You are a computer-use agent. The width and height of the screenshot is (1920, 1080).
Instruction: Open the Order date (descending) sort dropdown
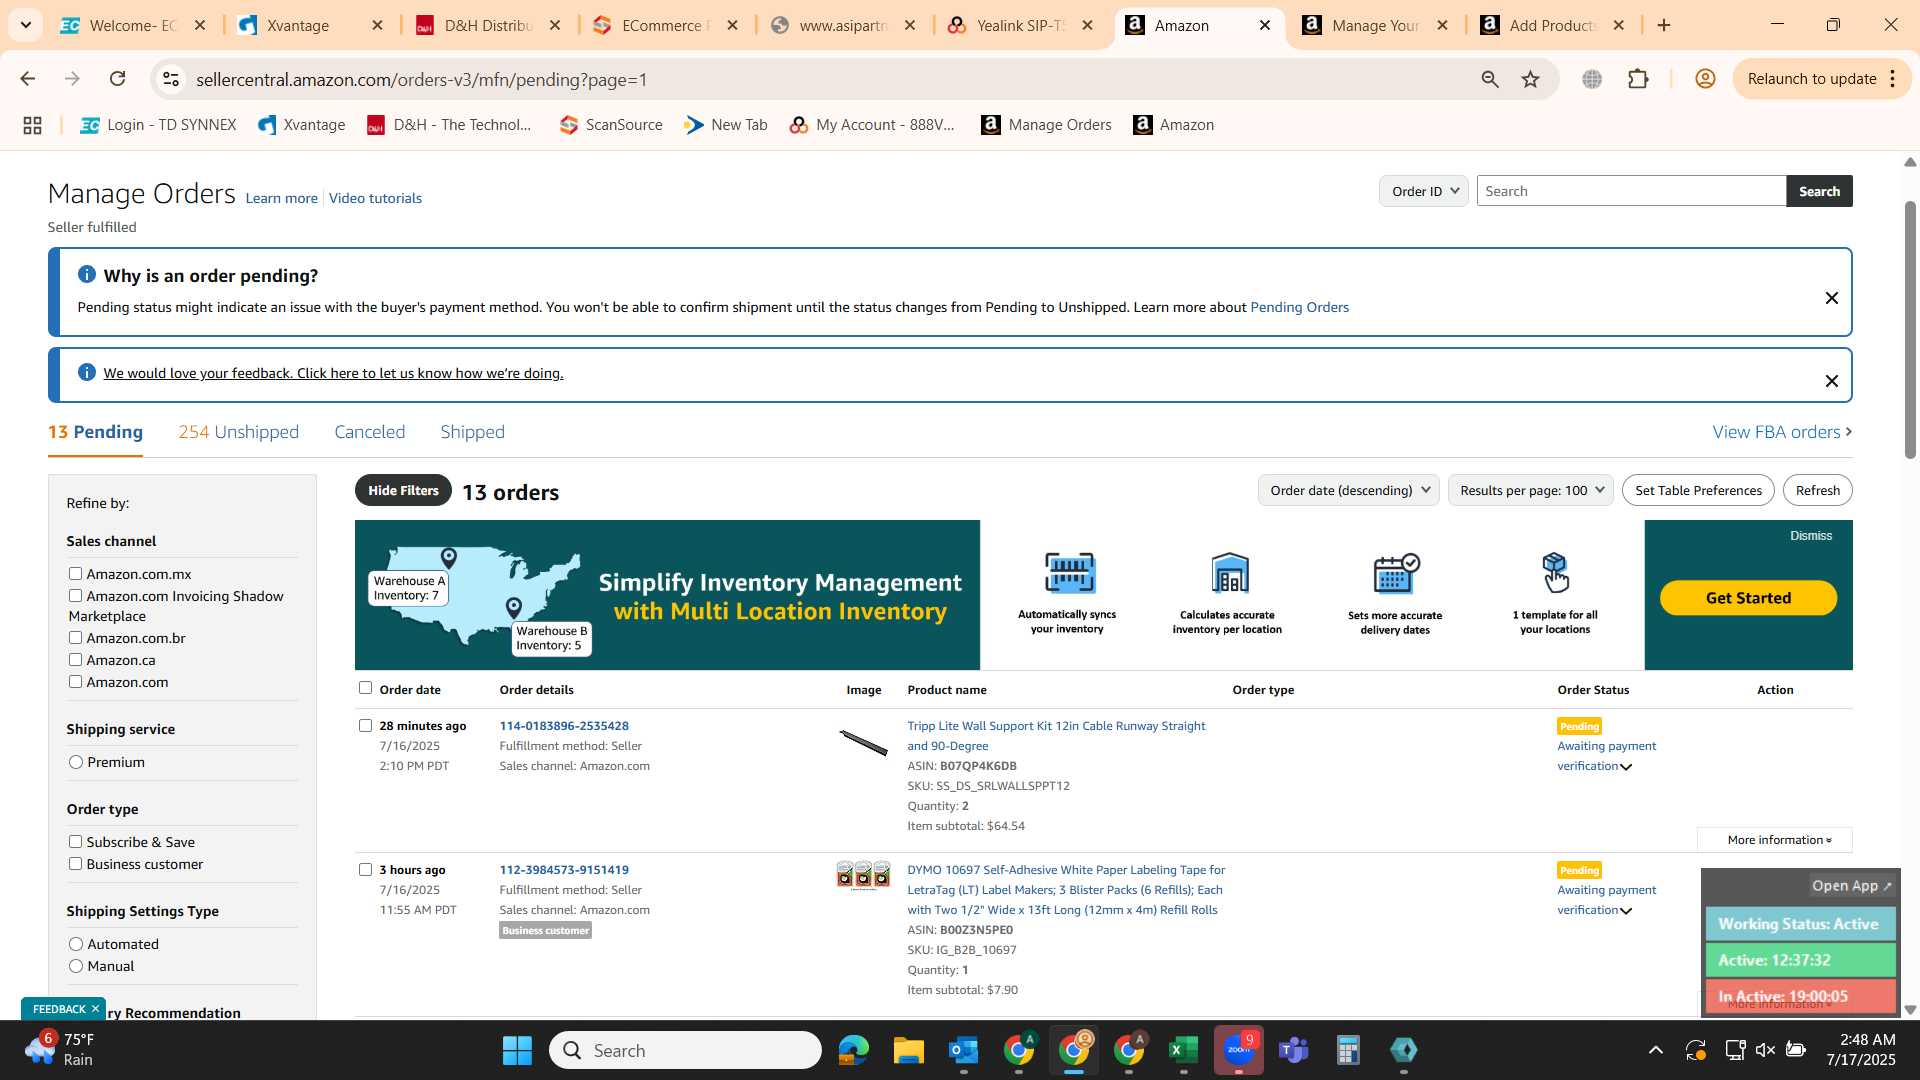click(x=1348, y=490)
